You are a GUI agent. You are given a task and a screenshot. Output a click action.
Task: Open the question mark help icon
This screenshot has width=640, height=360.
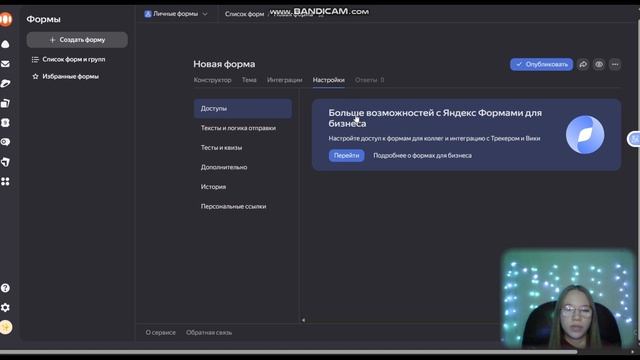tap(5, 288)
